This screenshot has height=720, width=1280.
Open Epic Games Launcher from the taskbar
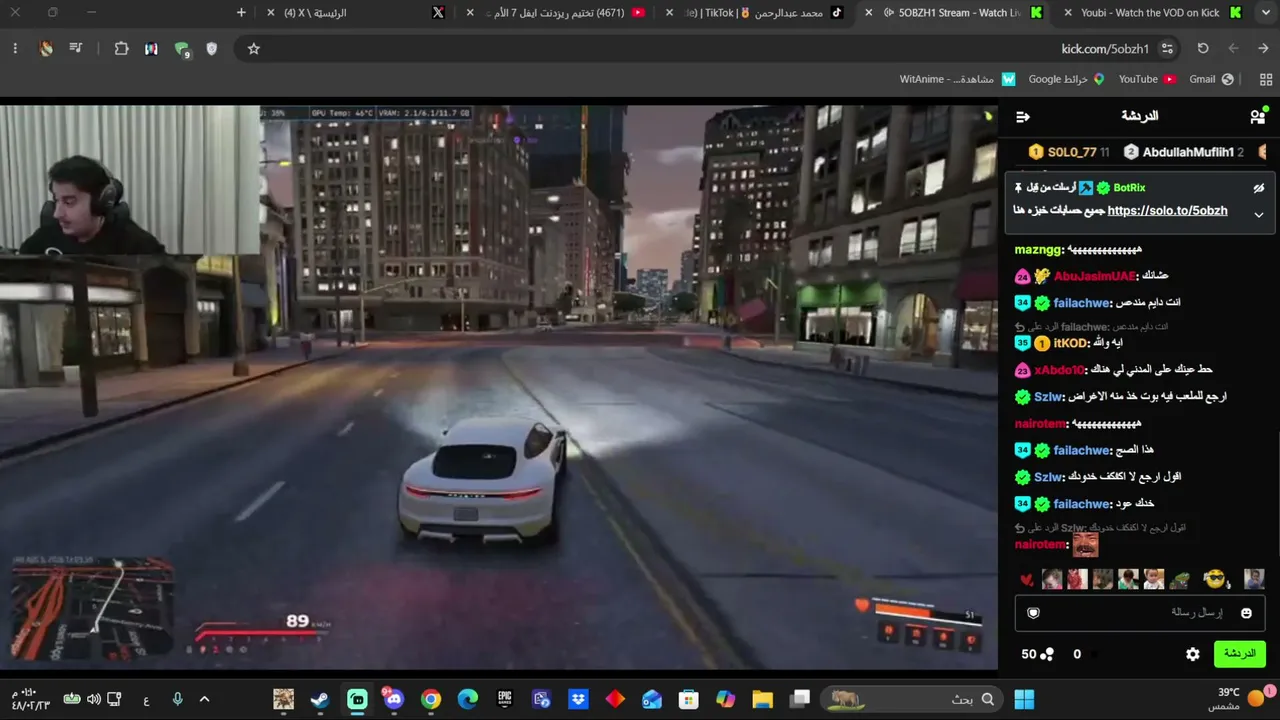click(505, 699)
